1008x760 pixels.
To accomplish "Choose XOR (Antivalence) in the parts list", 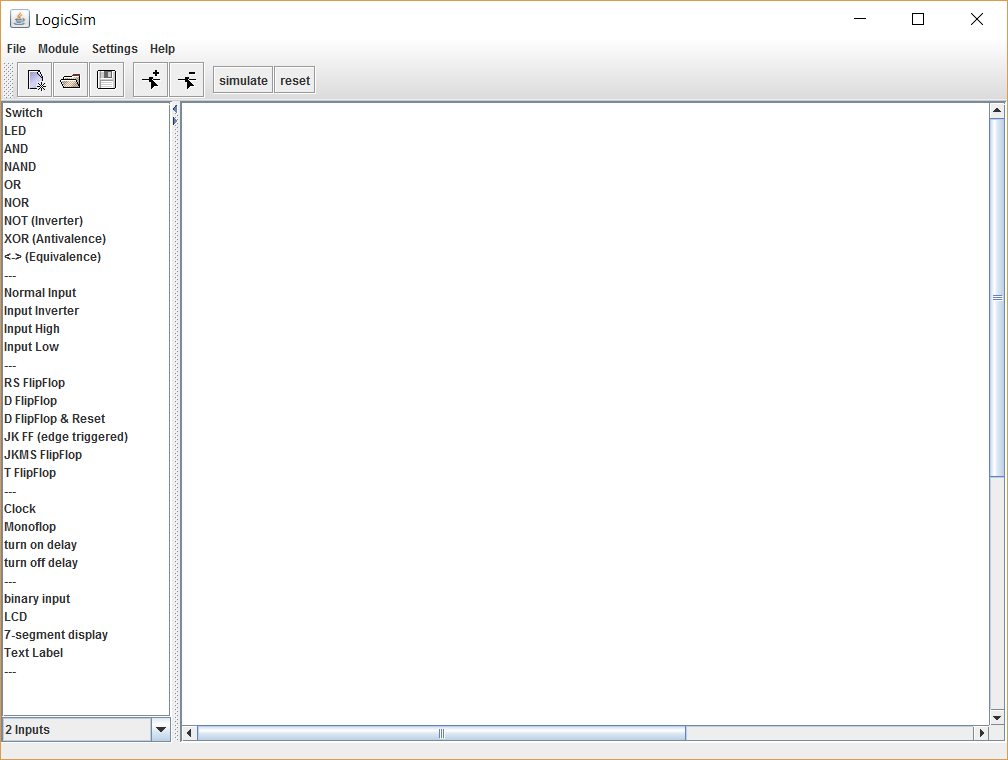I will click(55, 239).
